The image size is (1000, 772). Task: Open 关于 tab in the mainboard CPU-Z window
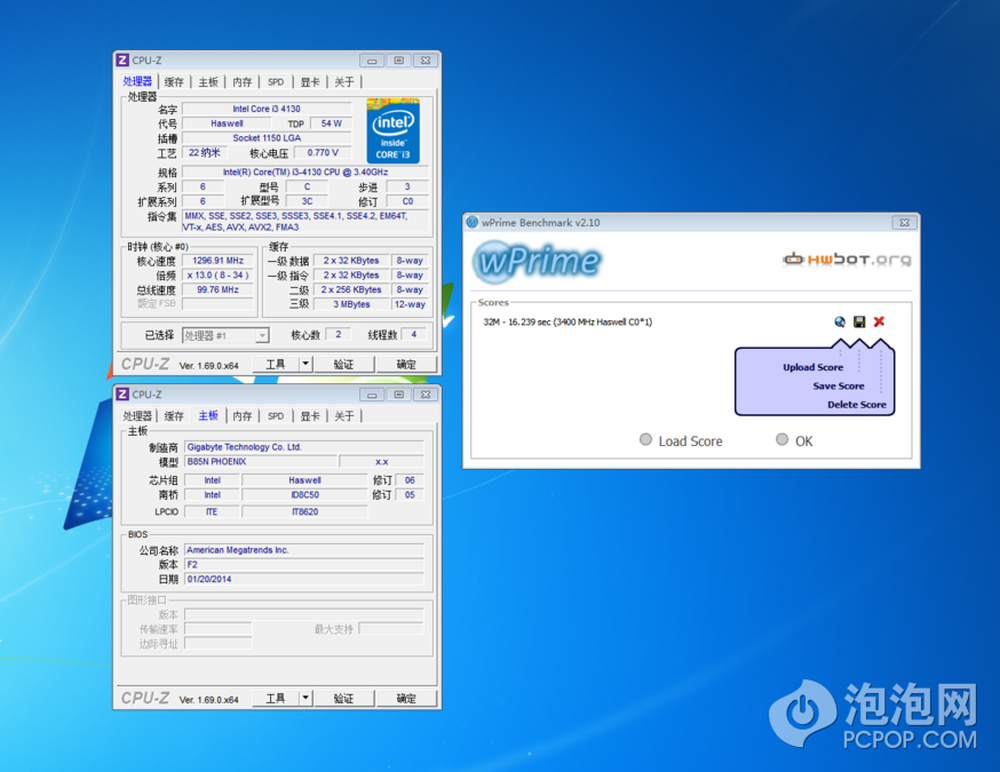tap(344, 416)
